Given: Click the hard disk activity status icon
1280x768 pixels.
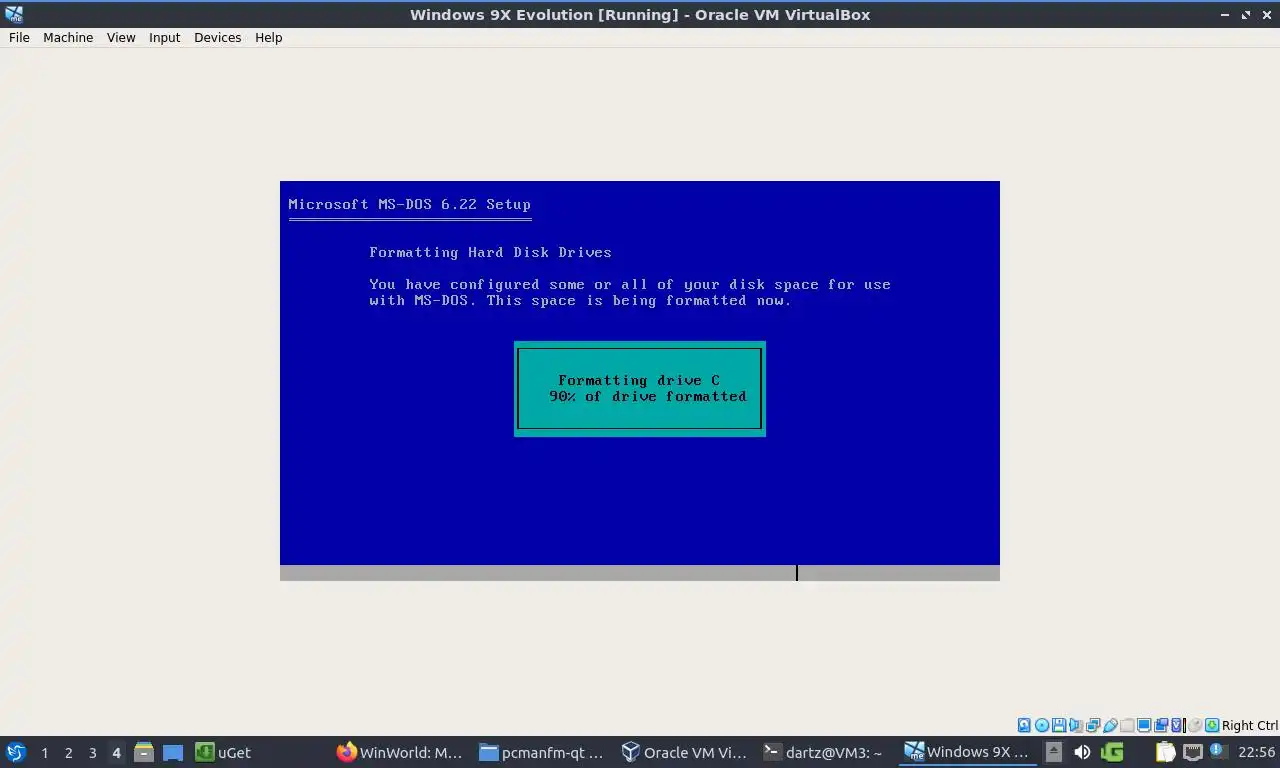Looking at the screenshot, I should [x=1024, y=725].
